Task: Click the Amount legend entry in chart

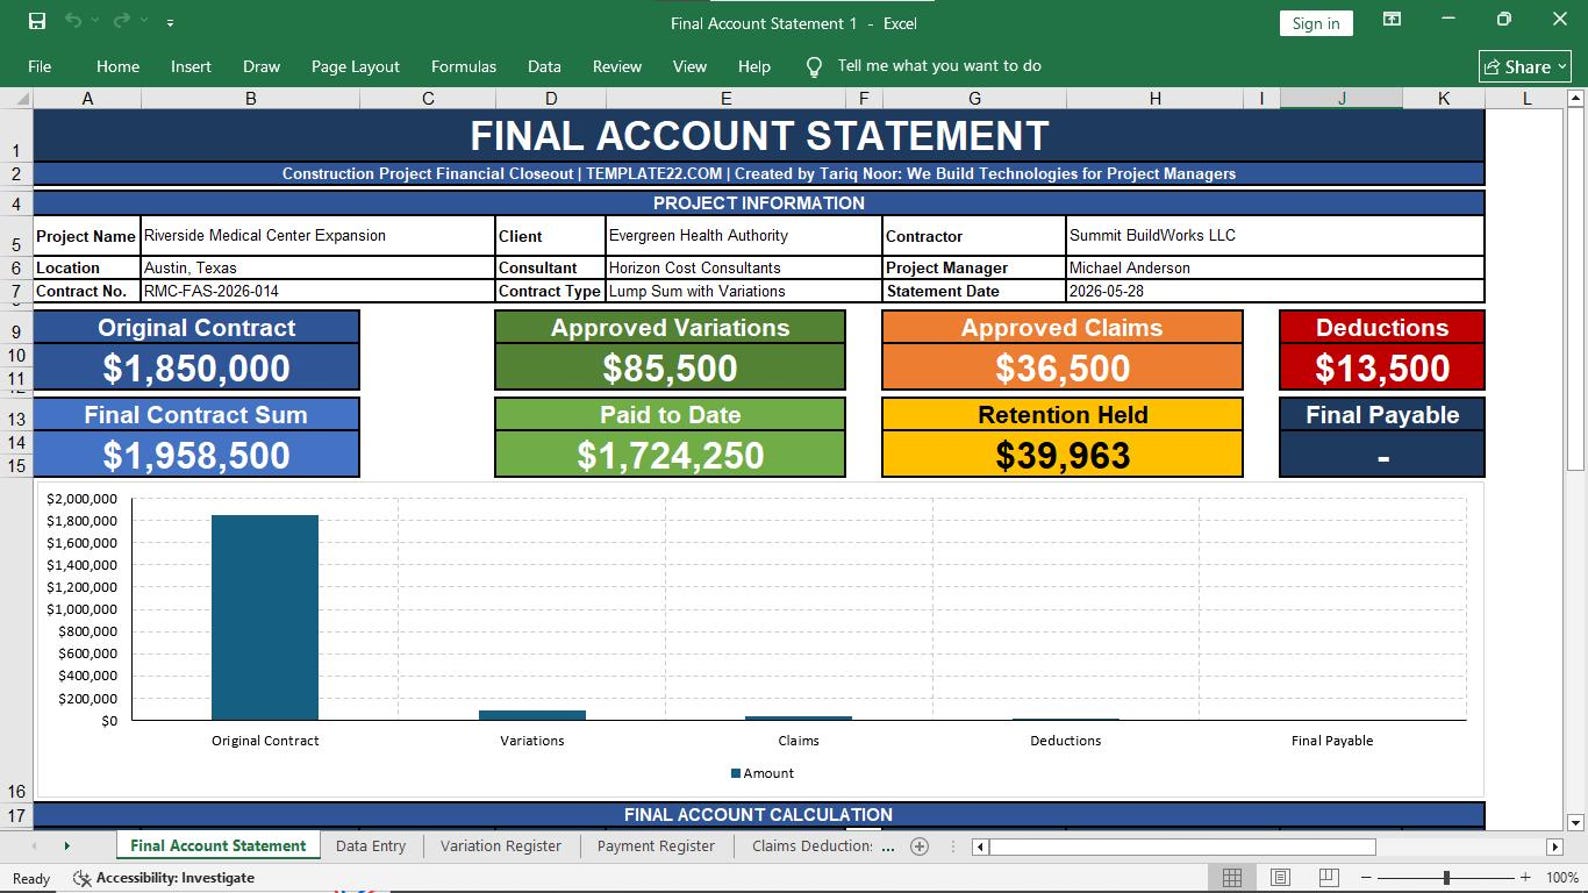Action: coord(762,773)
